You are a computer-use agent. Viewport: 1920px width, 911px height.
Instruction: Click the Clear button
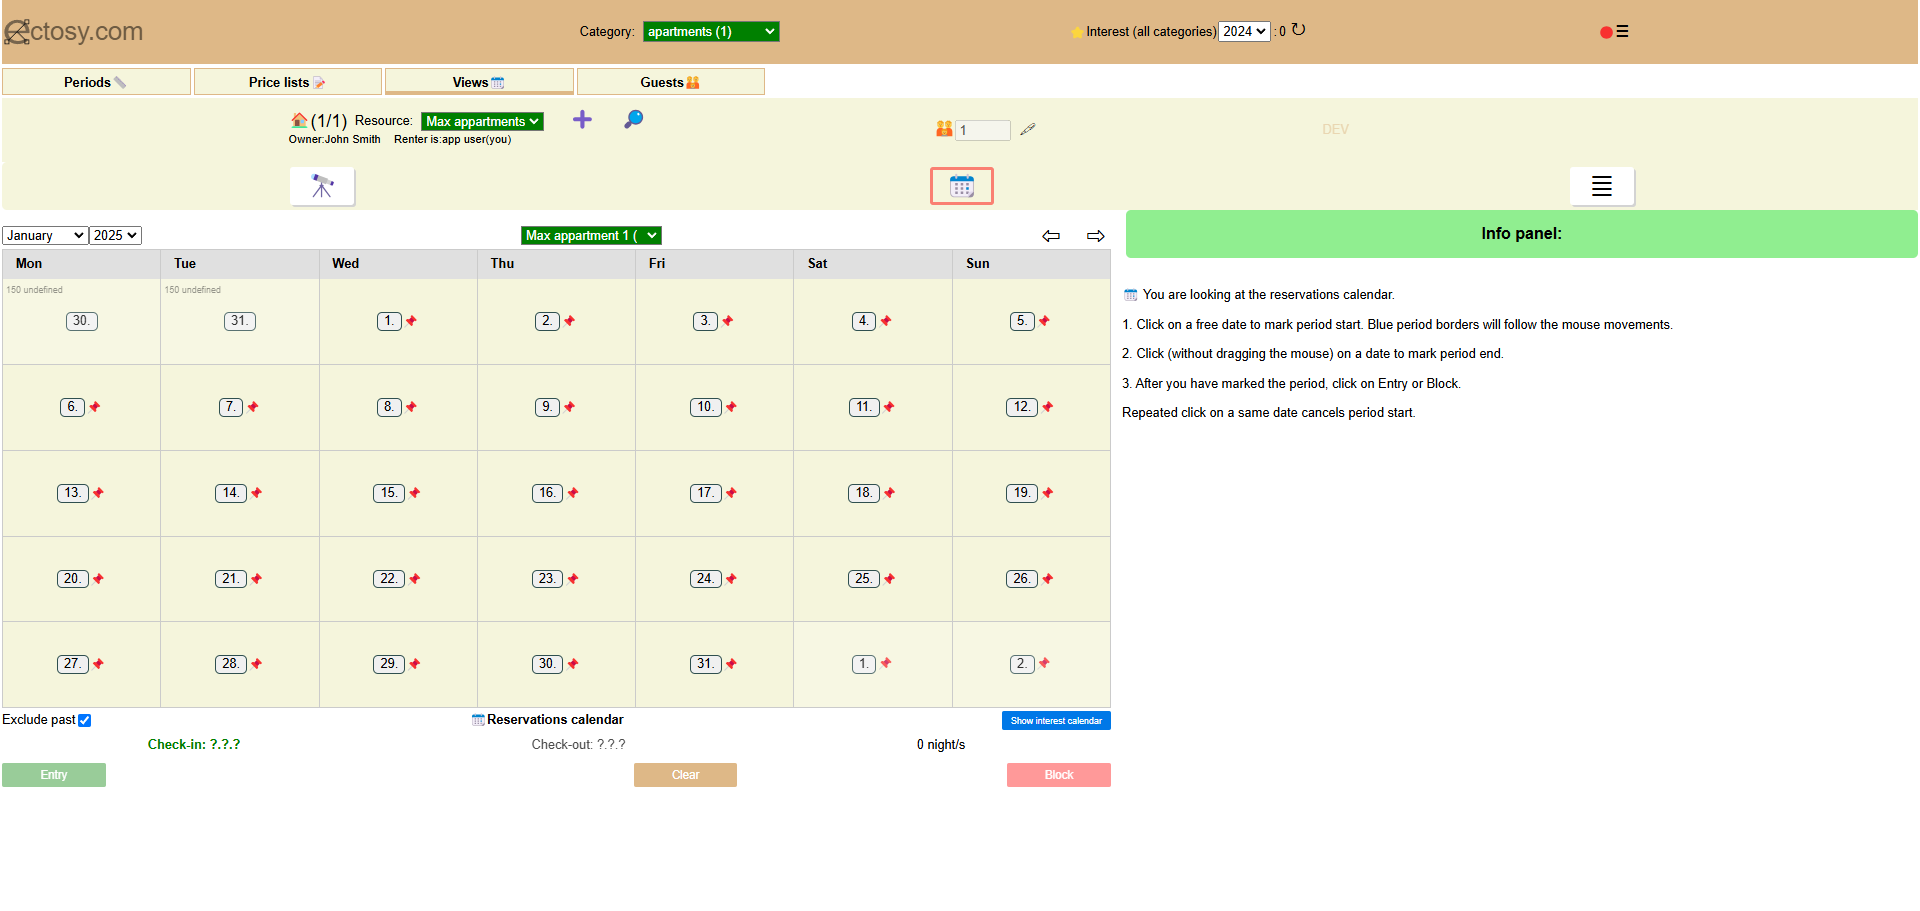tap(685, 775)
